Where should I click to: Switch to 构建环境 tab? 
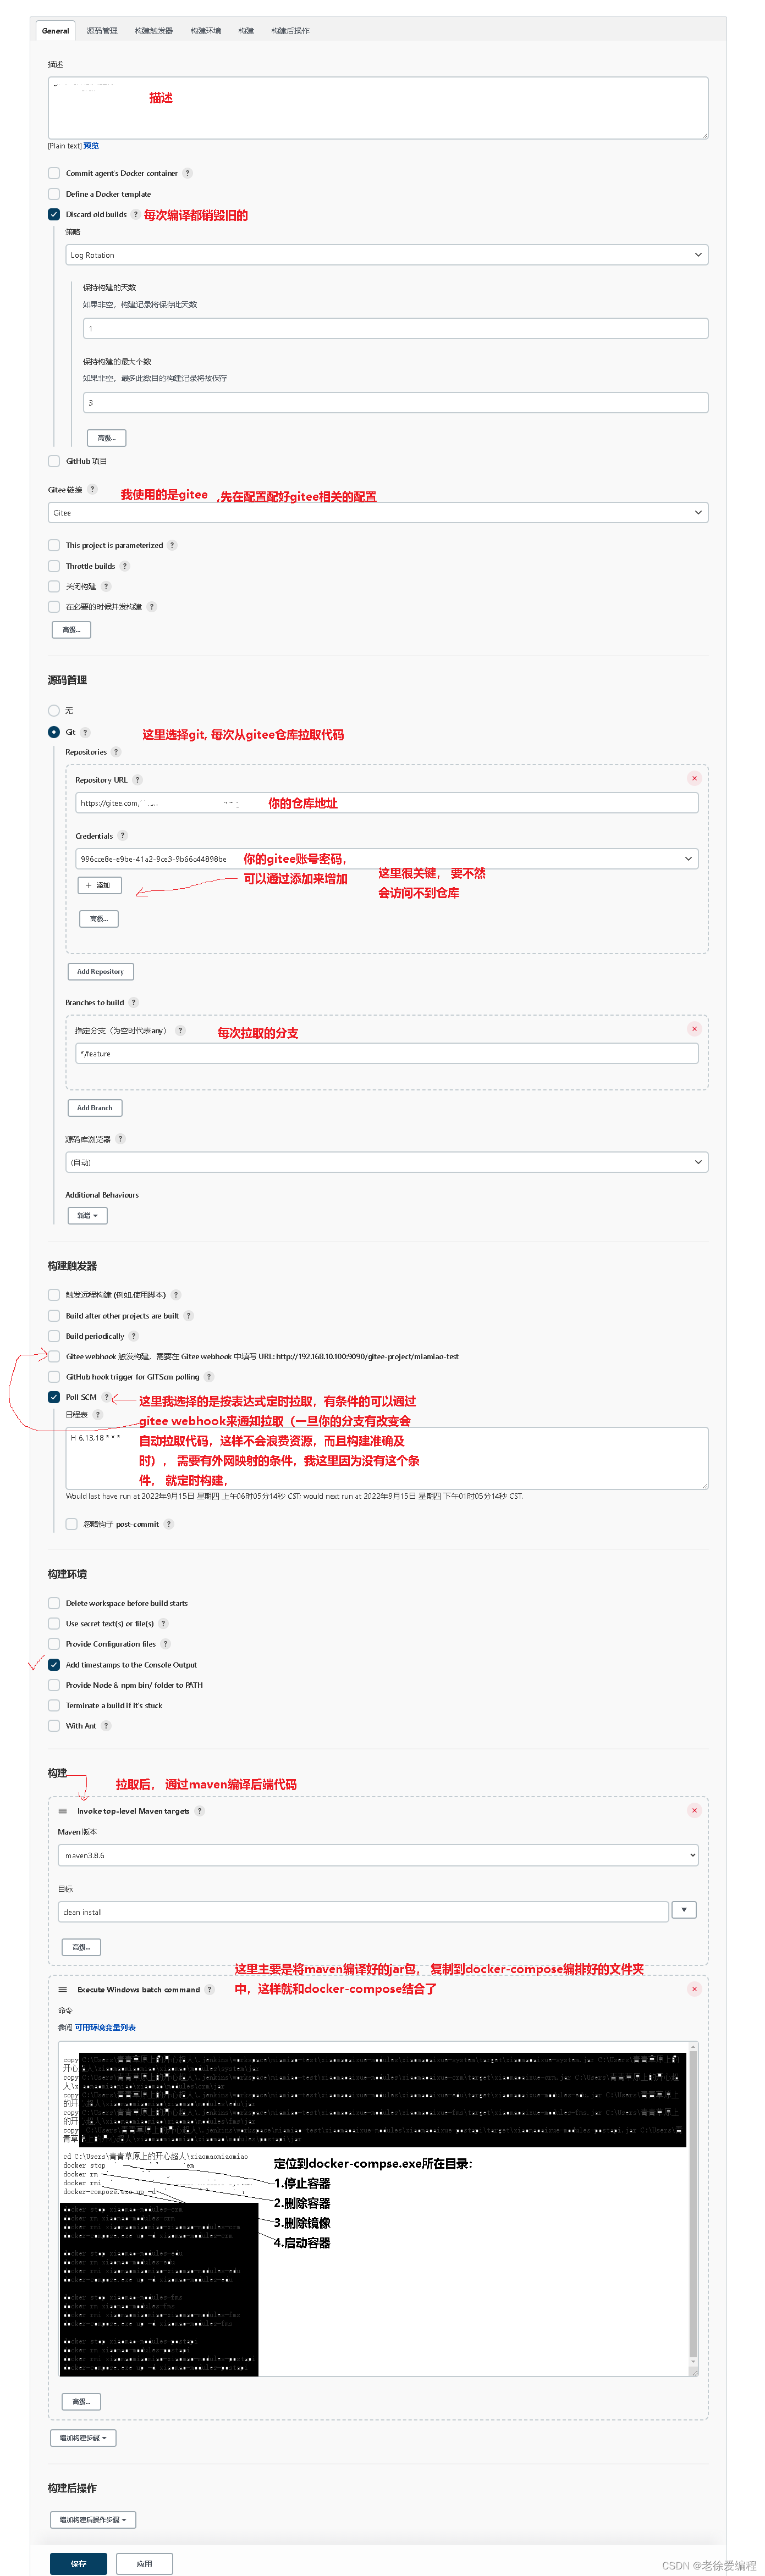point(206,31)
